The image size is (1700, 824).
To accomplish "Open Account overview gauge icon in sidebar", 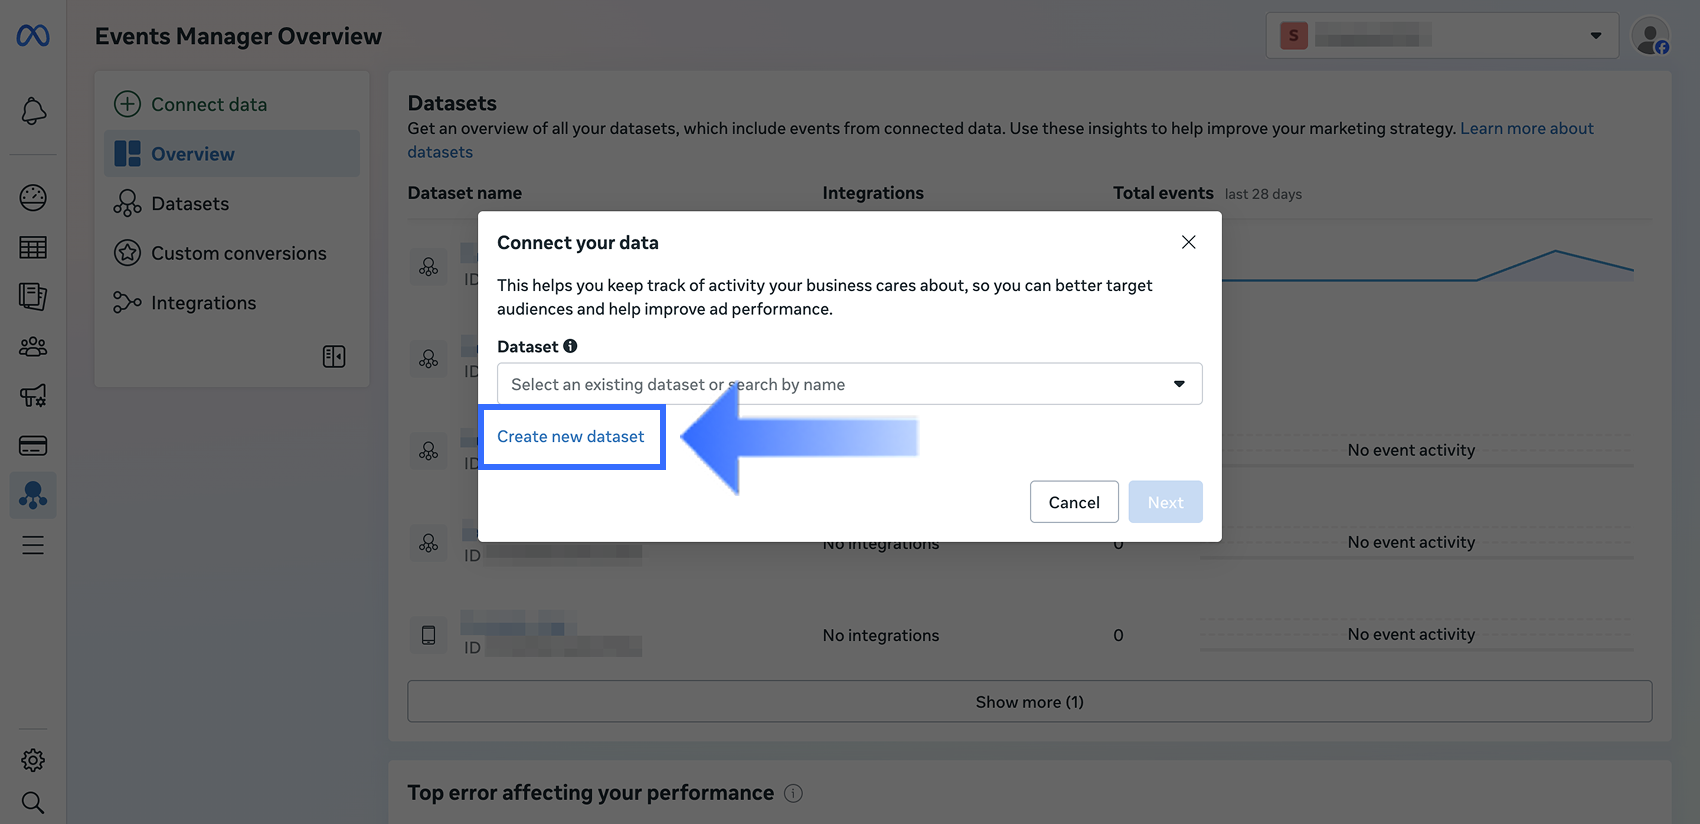I will pos(33,198).
